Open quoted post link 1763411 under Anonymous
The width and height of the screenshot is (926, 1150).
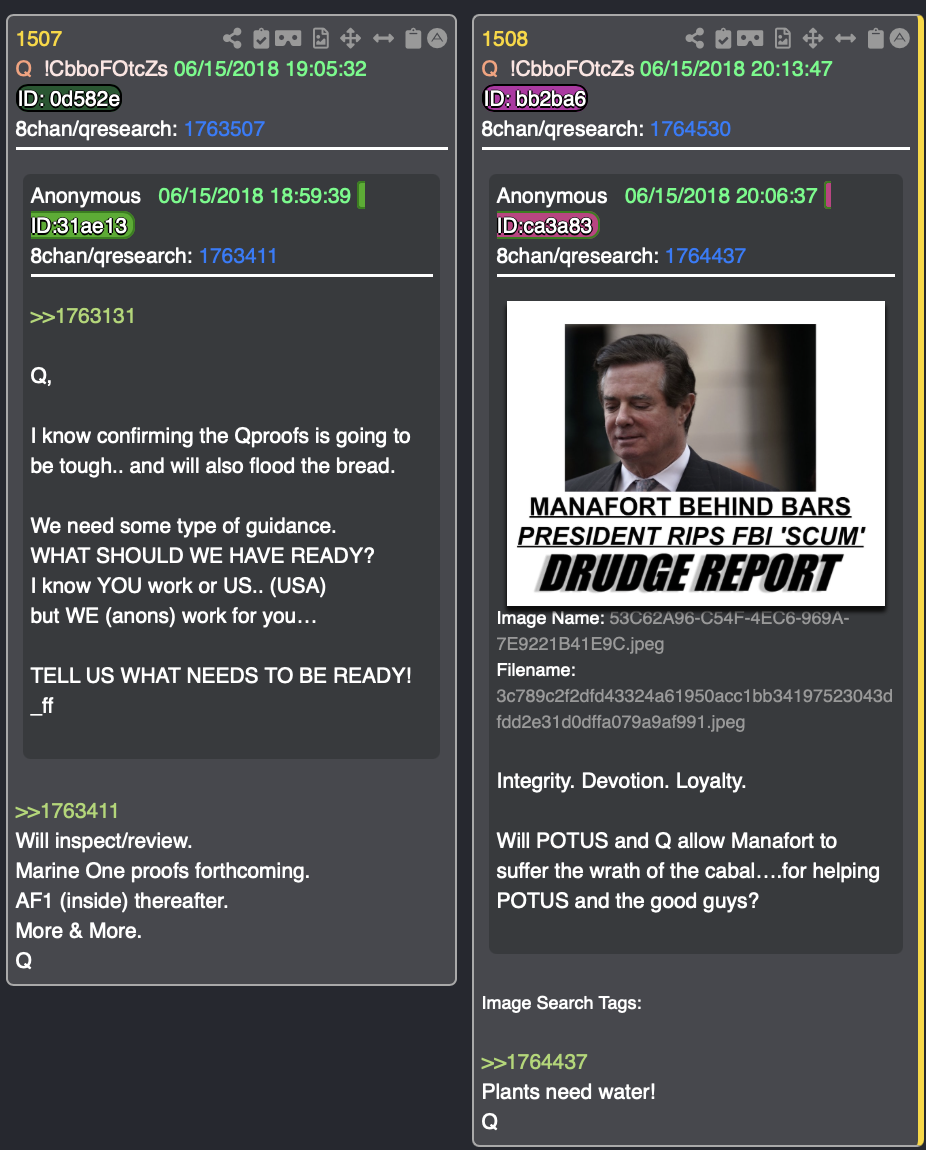tap(238, 256)
